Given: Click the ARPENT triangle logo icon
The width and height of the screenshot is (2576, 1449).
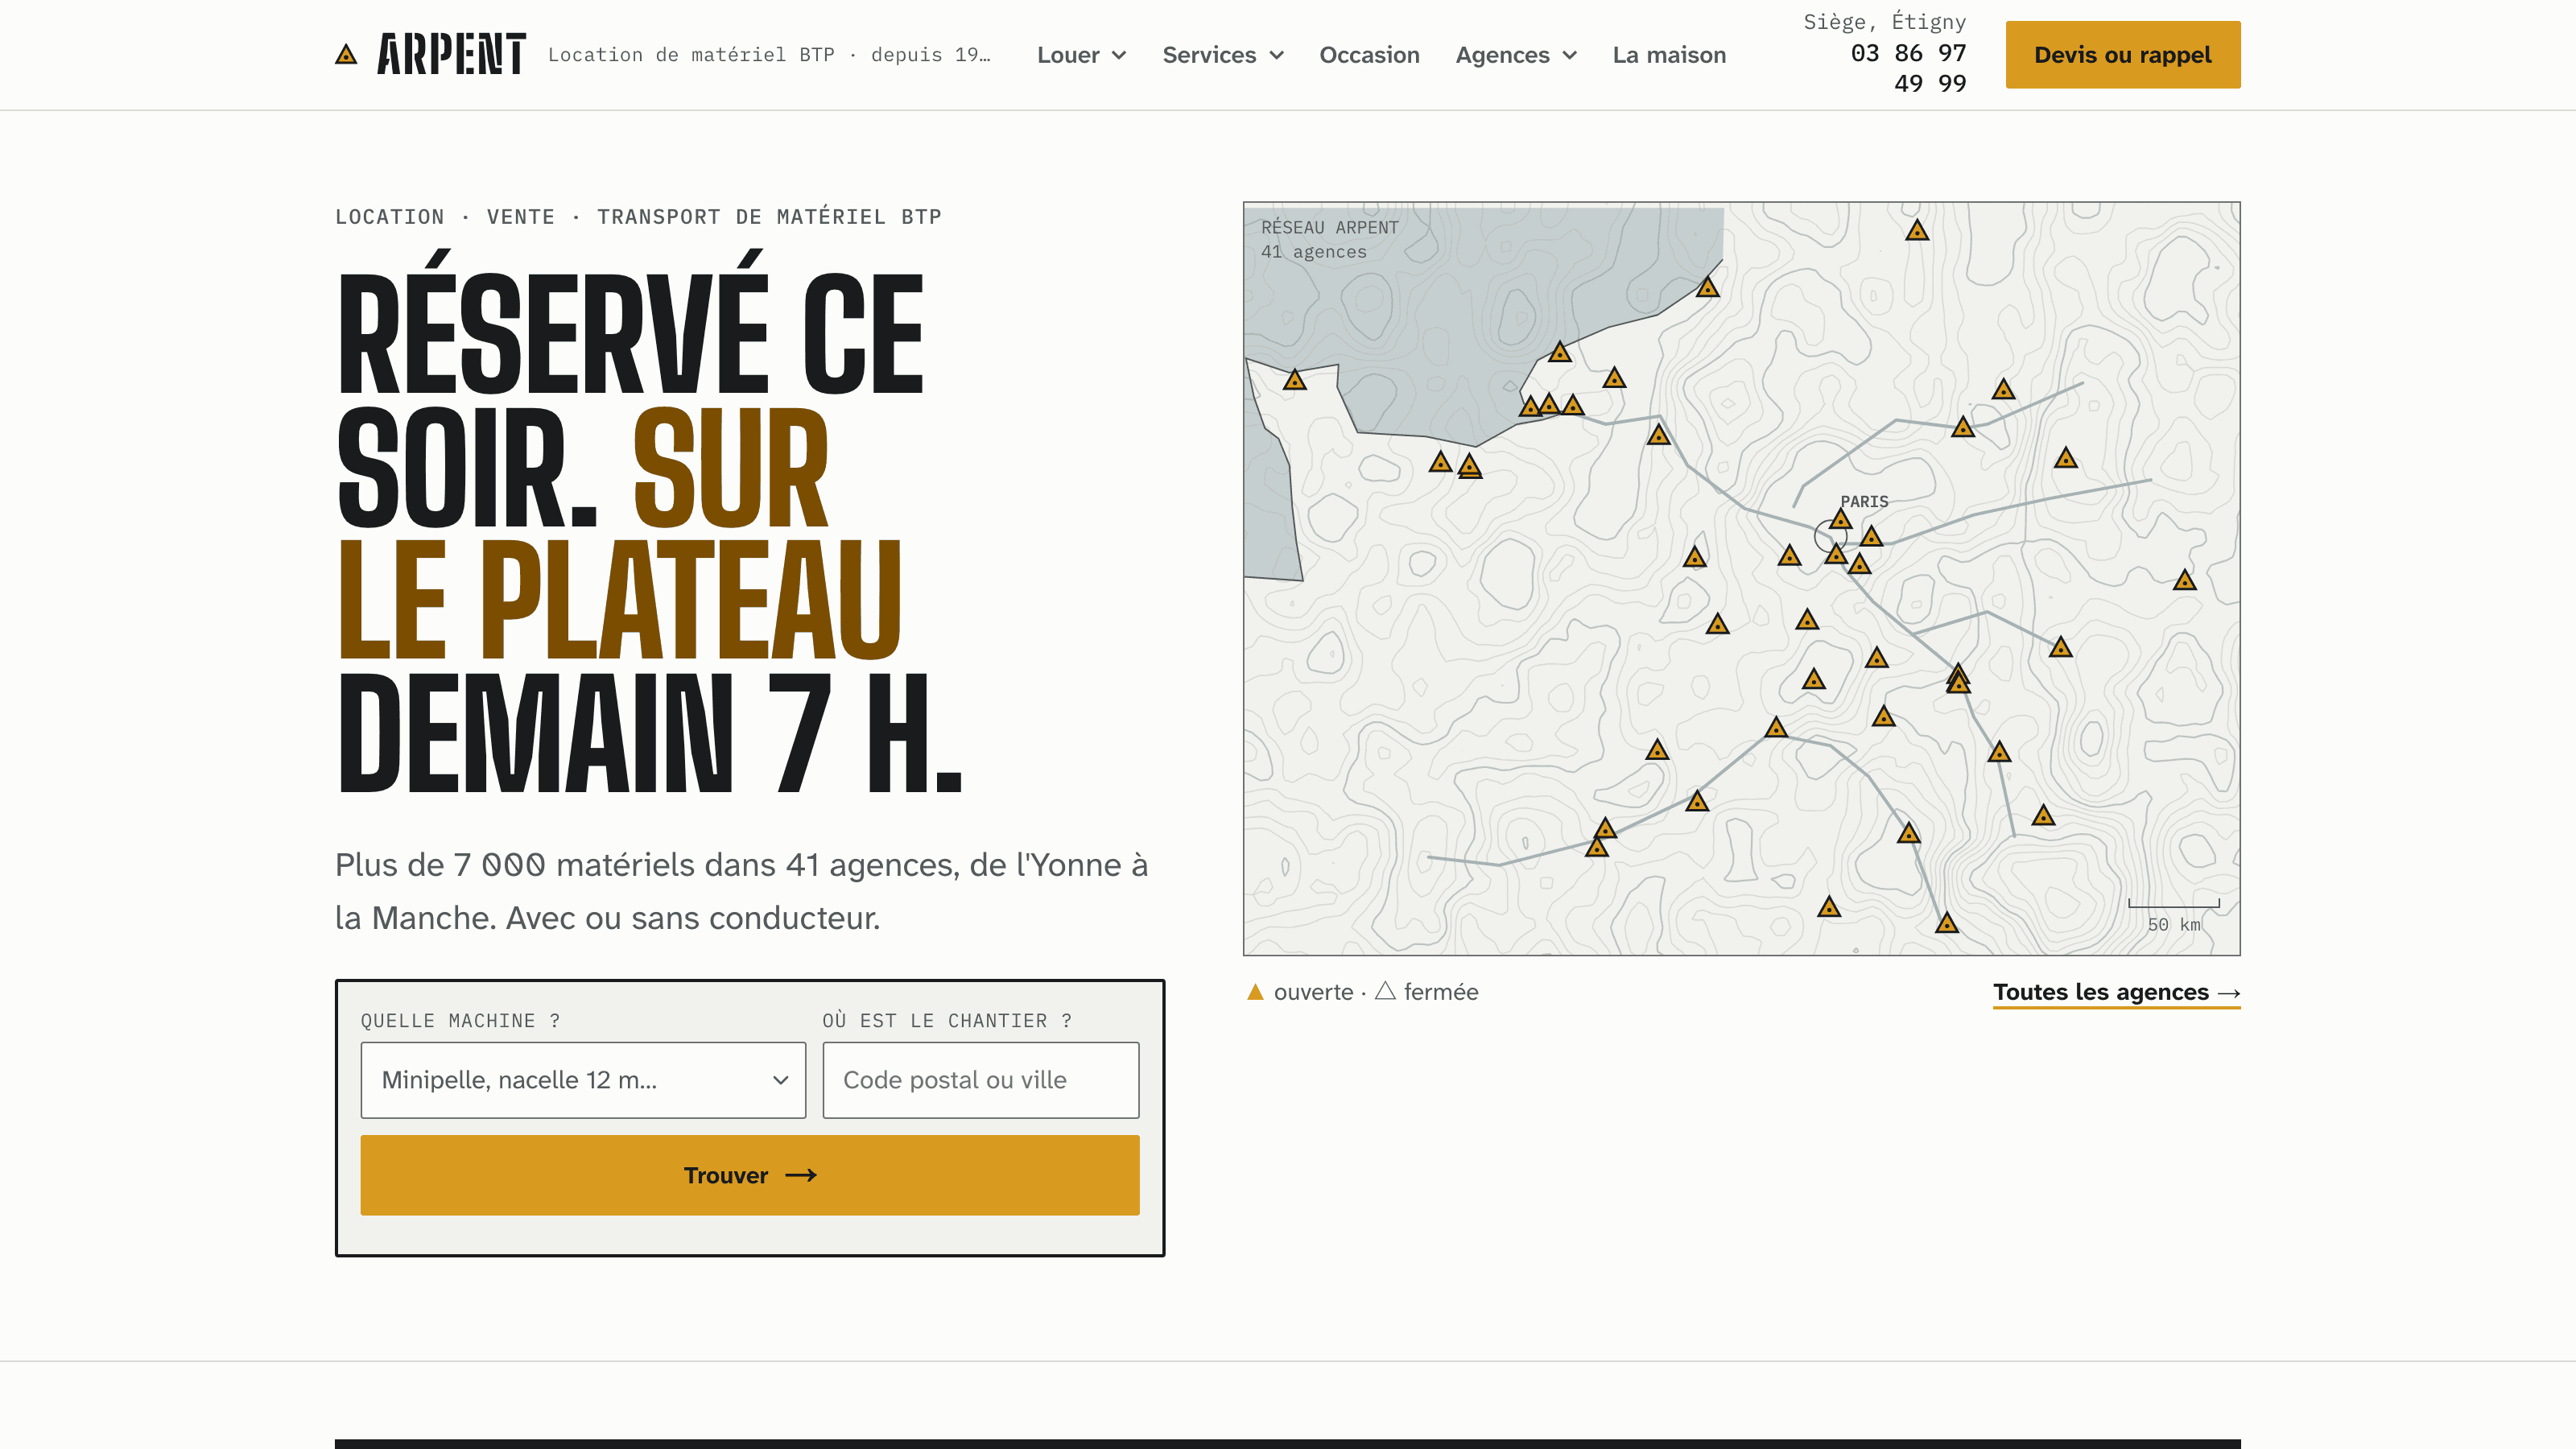Looking at the screenshot, I should click(346, 54).
